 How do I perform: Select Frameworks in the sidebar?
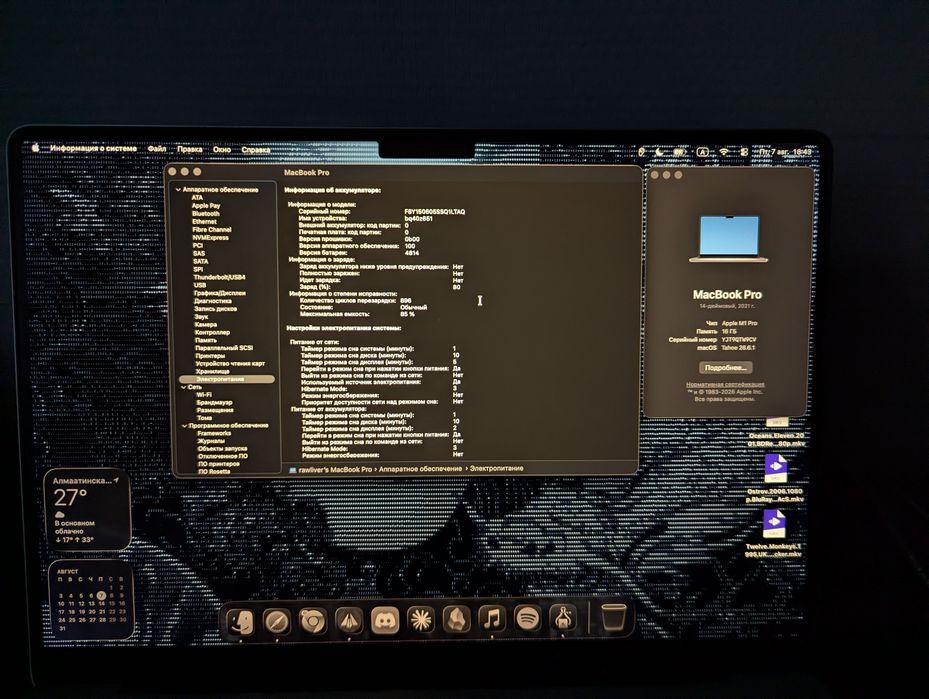click(214, 434)
